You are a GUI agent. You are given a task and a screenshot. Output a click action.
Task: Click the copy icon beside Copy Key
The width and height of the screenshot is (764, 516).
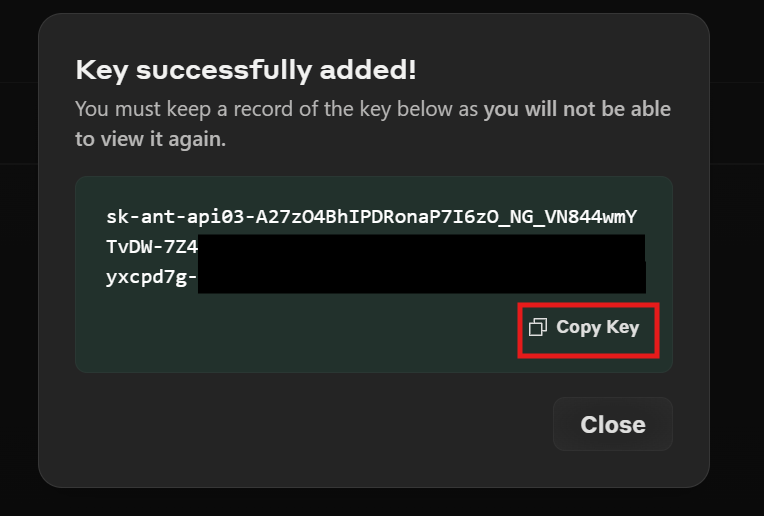pos(538,327)
